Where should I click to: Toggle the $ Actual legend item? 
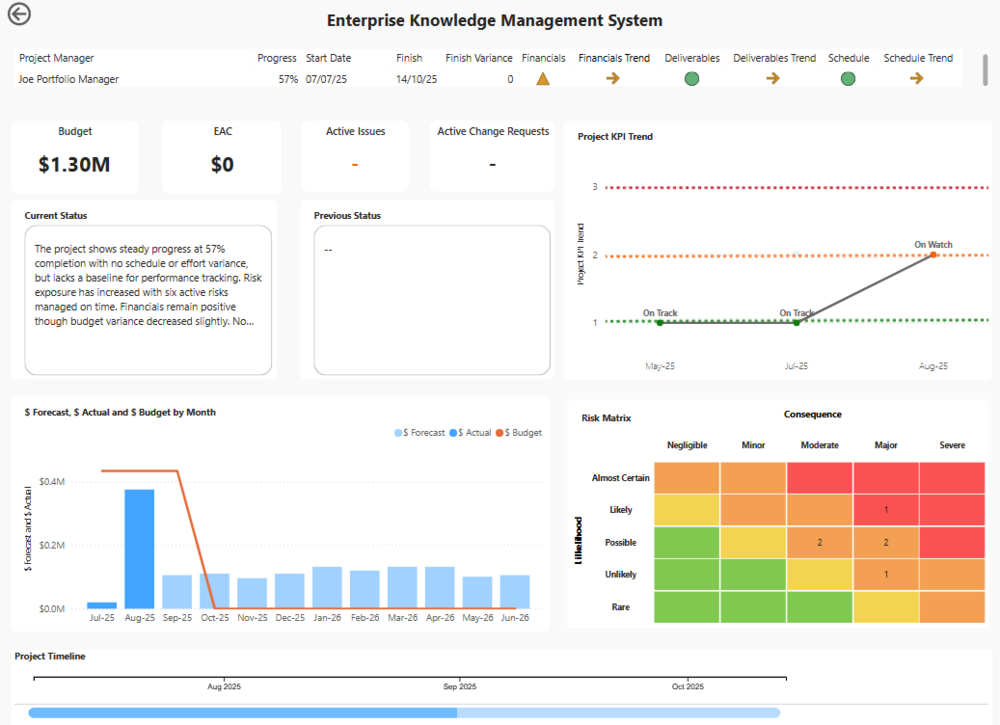(x=471, y=433)
